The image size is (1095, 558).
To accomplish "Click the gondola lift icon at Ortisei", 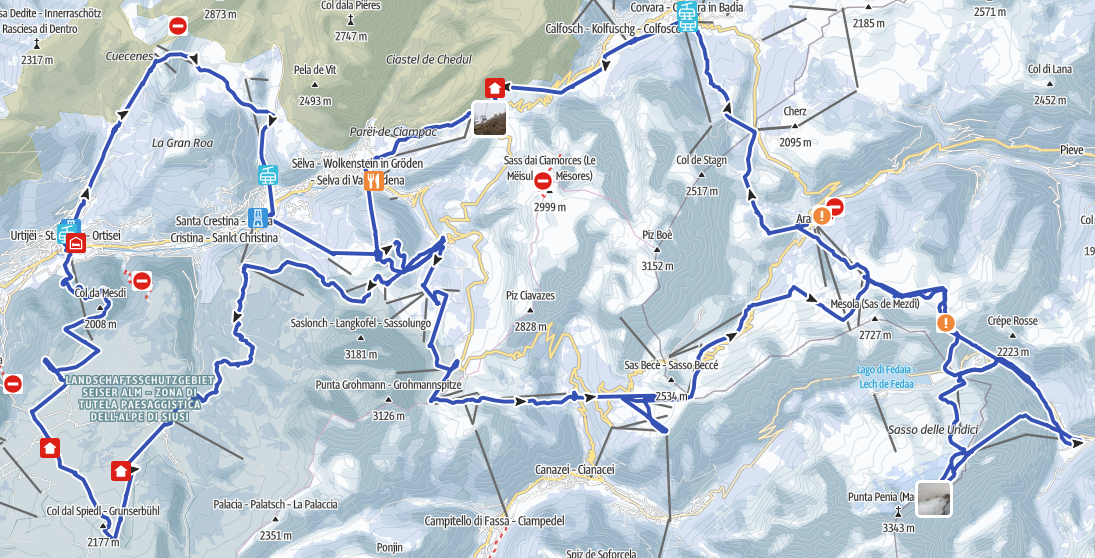I will [69, 229].
